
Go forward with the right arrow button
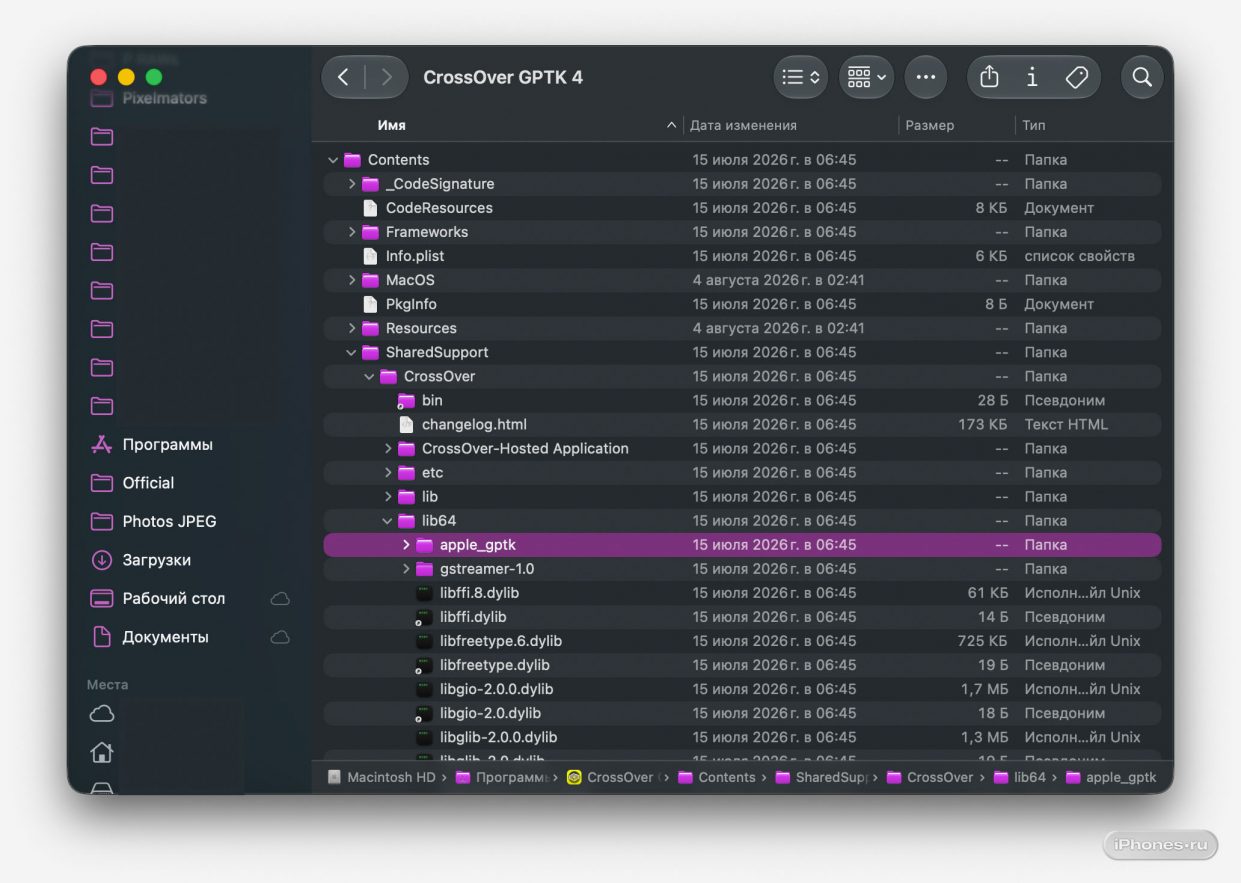[386, 77]
